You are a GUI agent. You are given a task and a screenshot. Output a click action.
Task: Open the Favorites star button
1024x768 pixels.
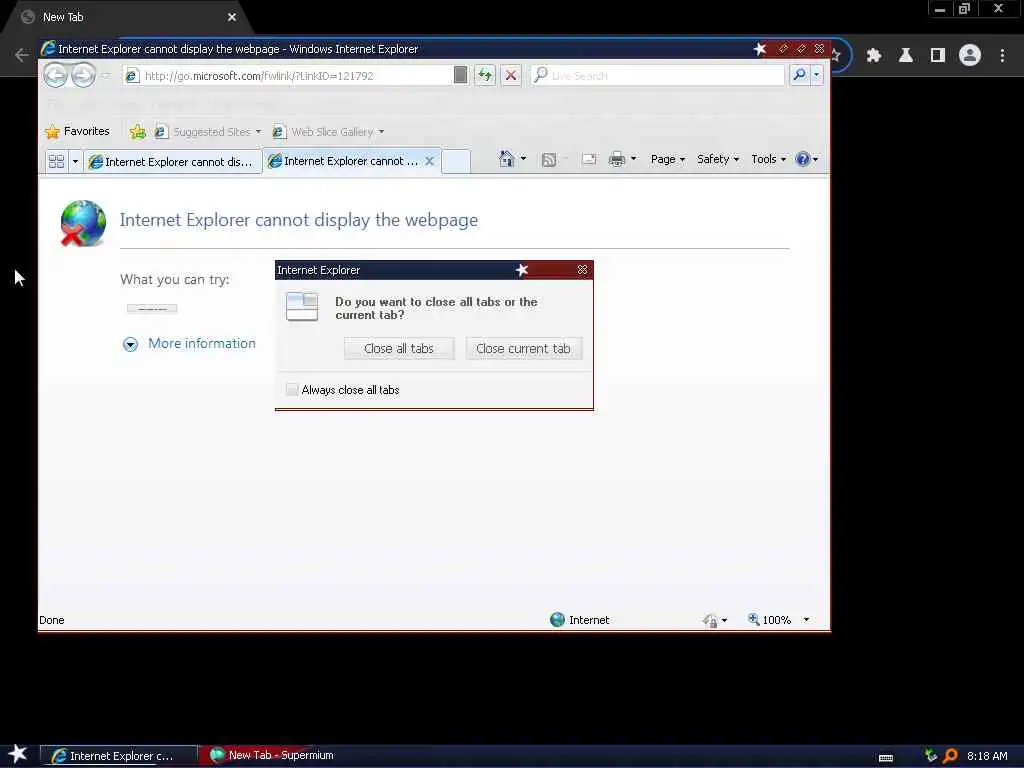(x=77, y=131)
